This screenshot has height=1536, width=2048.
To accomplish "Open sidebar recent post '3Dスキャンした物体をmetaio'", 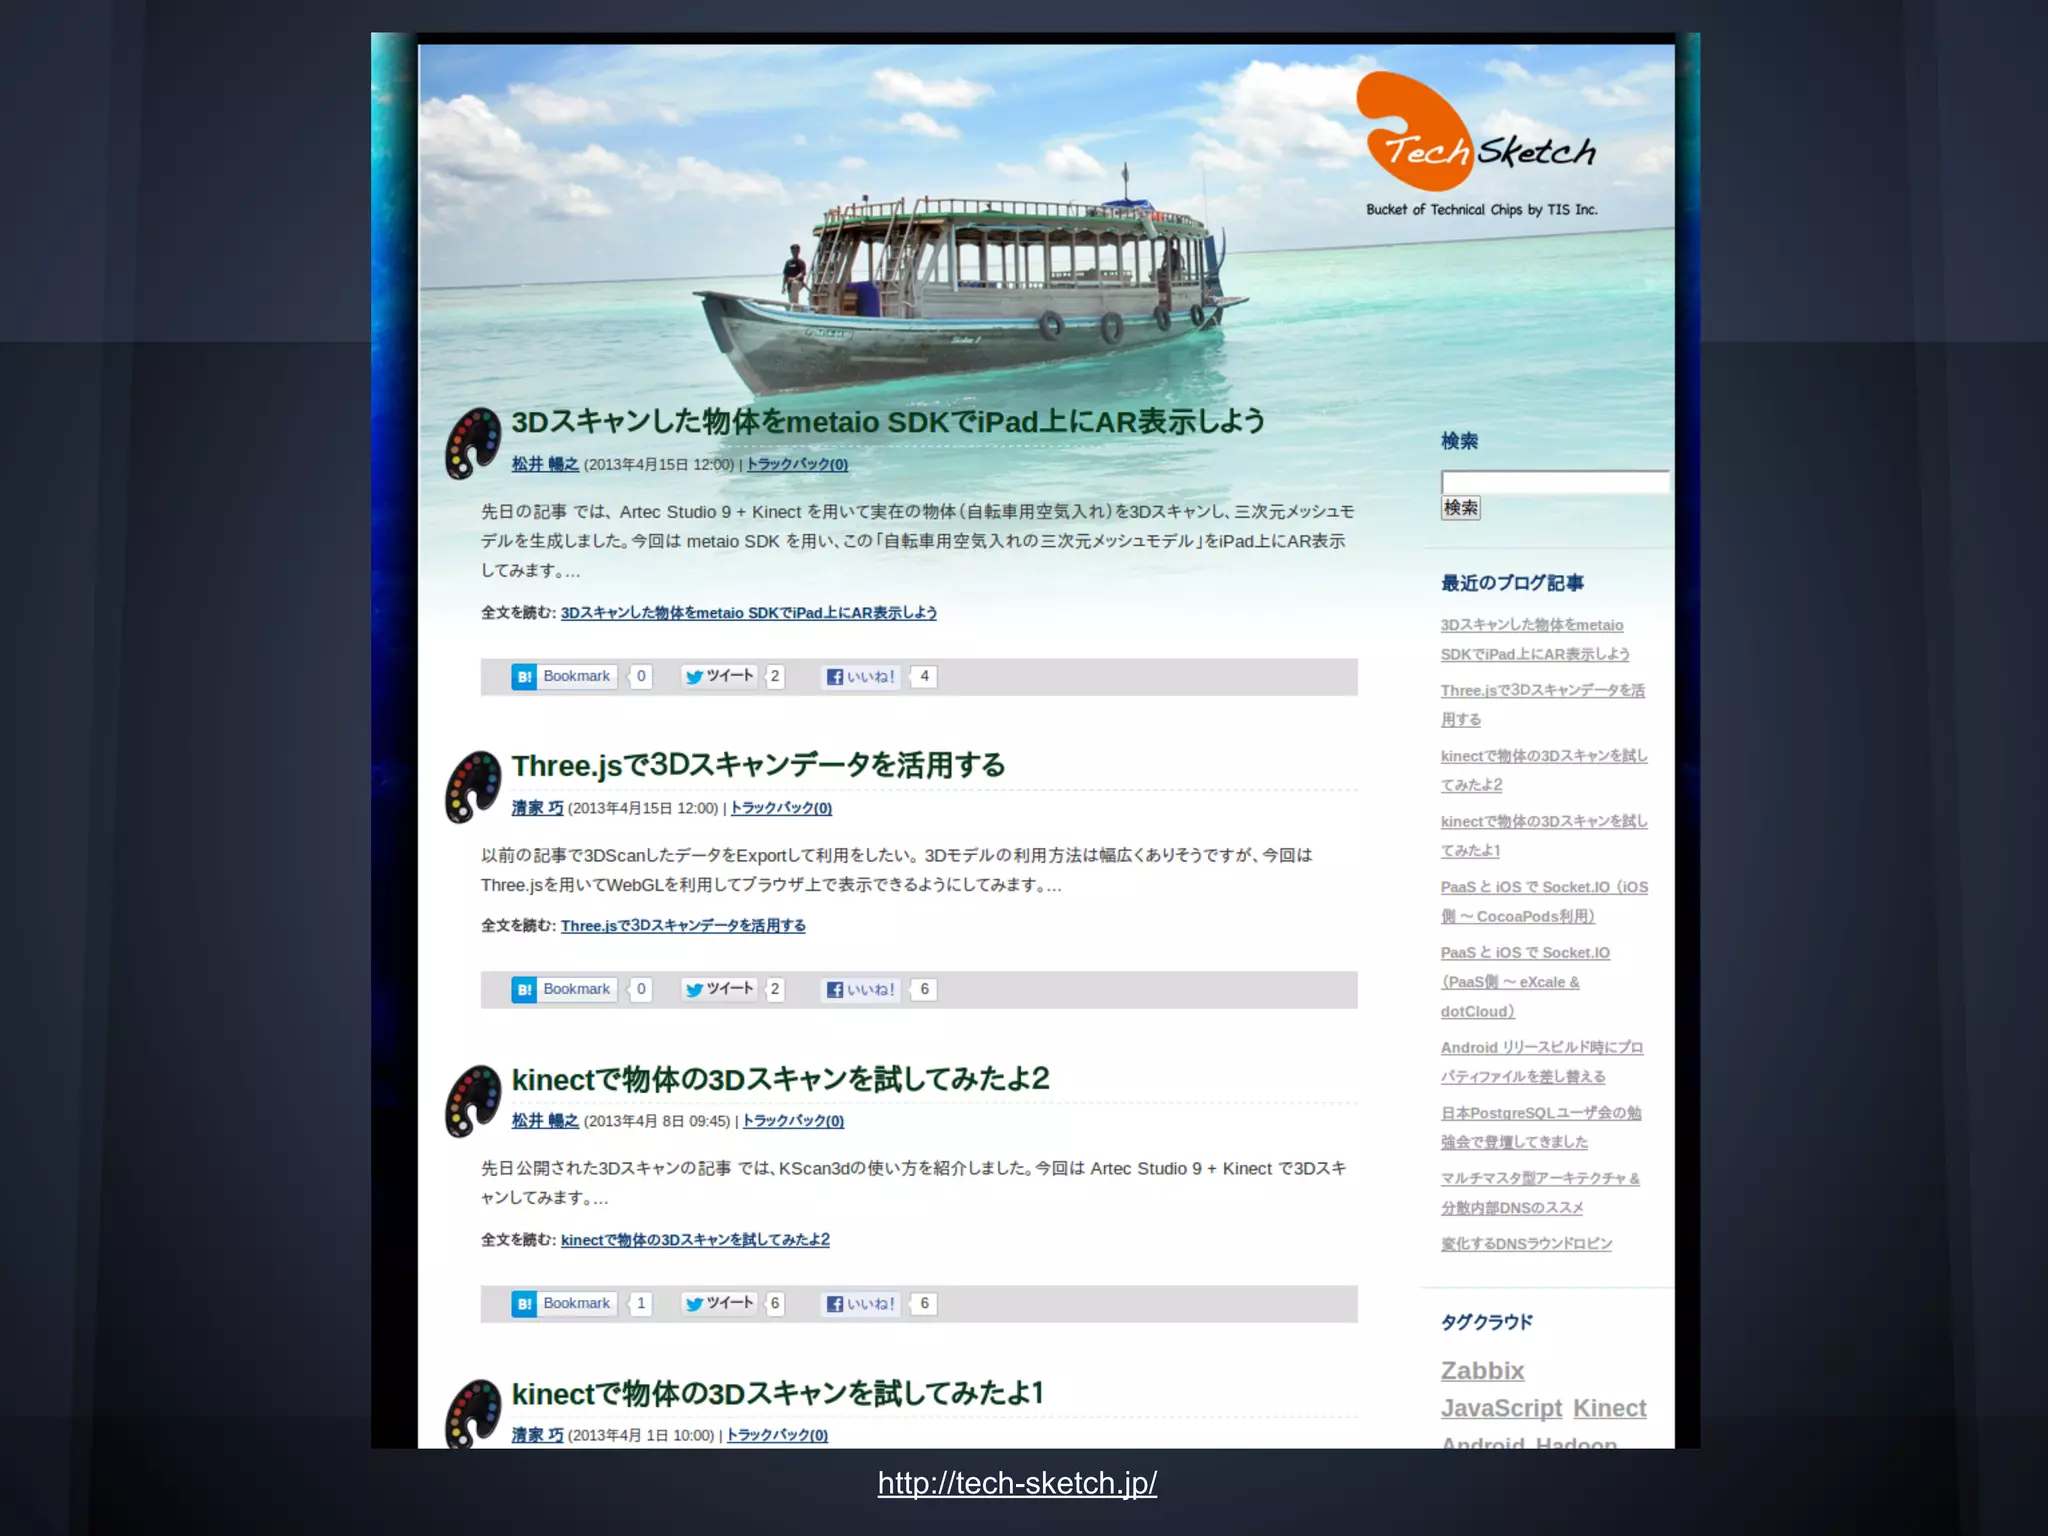I will pyautogui.click(x=1535, y=640).
